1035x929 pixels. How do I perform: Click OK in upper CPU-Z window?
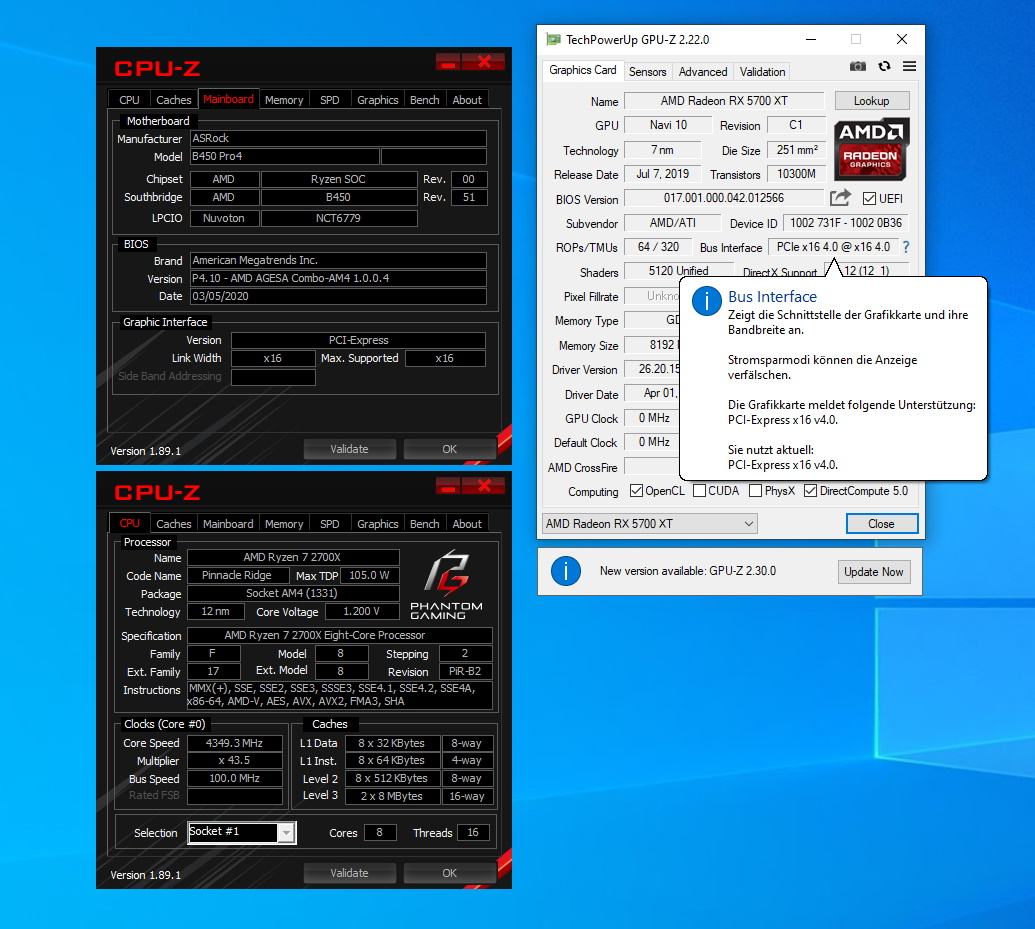(450, 449)
